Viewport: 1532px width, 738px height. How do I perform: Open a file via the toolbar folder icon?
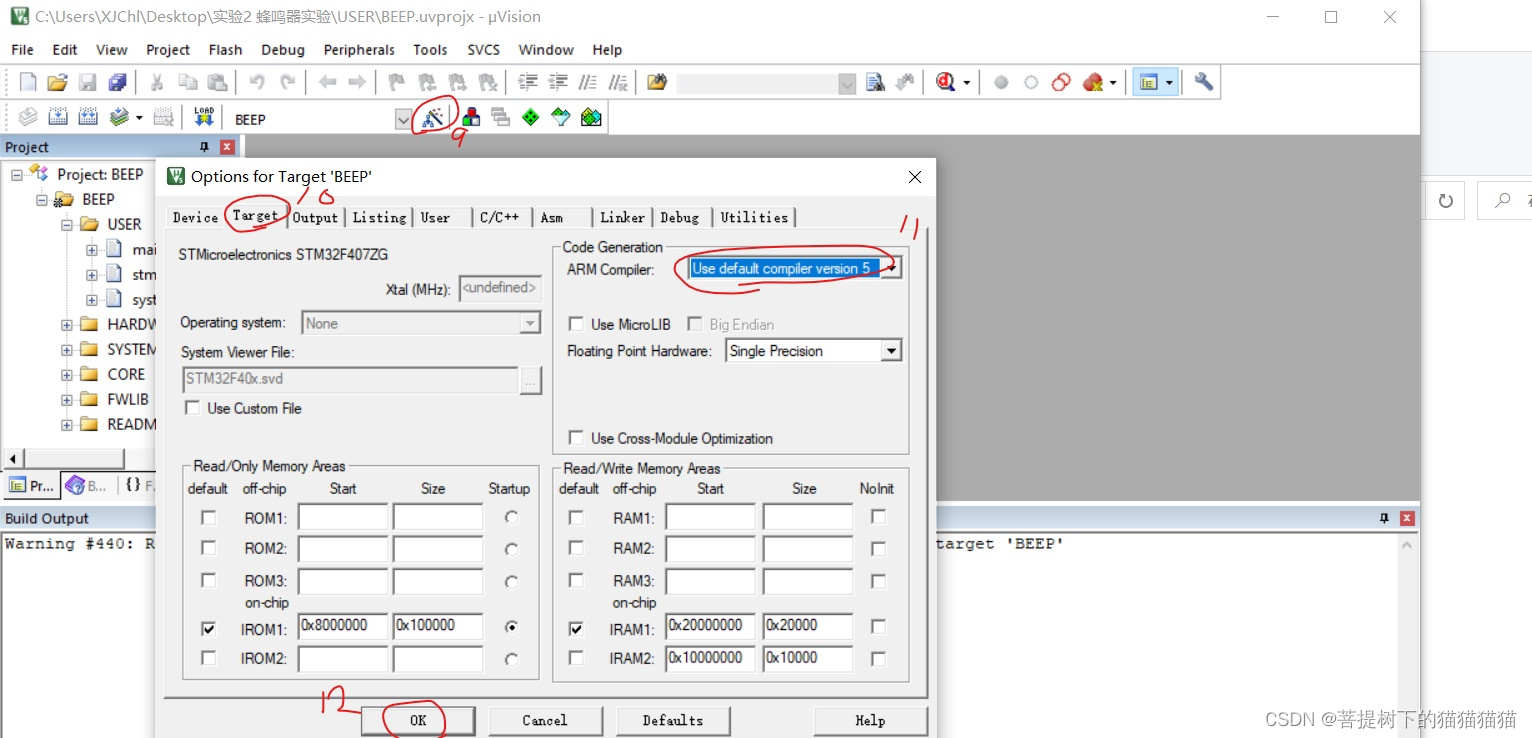click(58, 82)
